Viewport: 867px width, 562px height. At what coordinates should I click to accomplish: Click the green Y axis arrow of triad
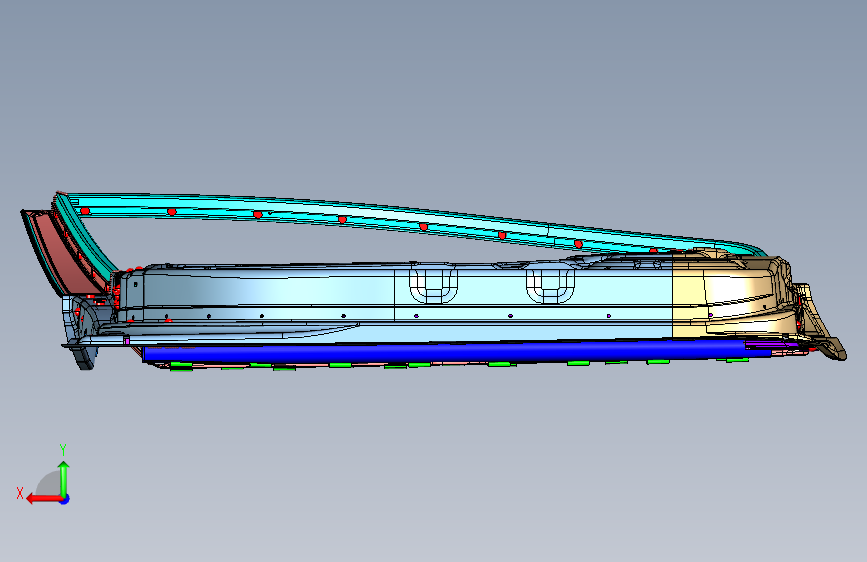pos(64,478)
